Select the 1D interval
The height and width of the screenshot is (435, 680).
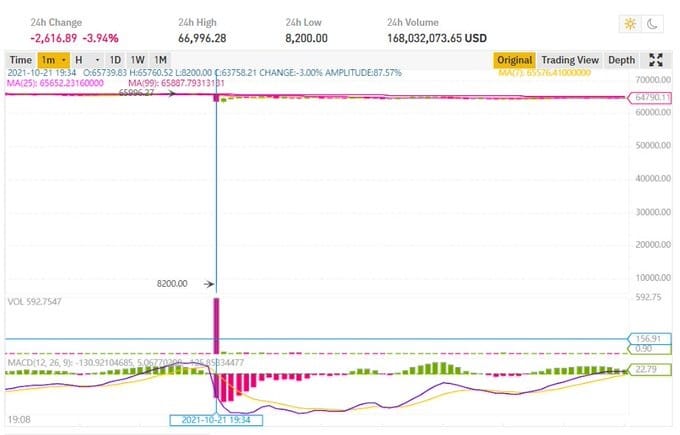(x=115, y=60)
